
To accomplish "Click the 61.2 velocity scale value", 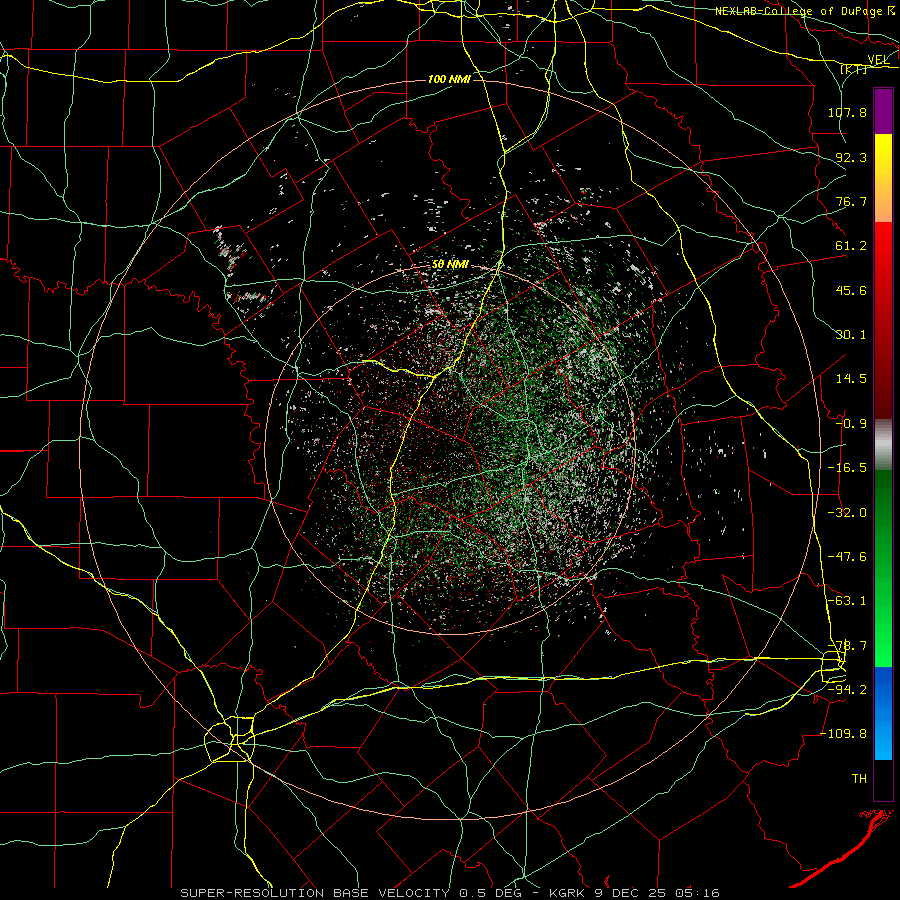I will click(851, 246).
